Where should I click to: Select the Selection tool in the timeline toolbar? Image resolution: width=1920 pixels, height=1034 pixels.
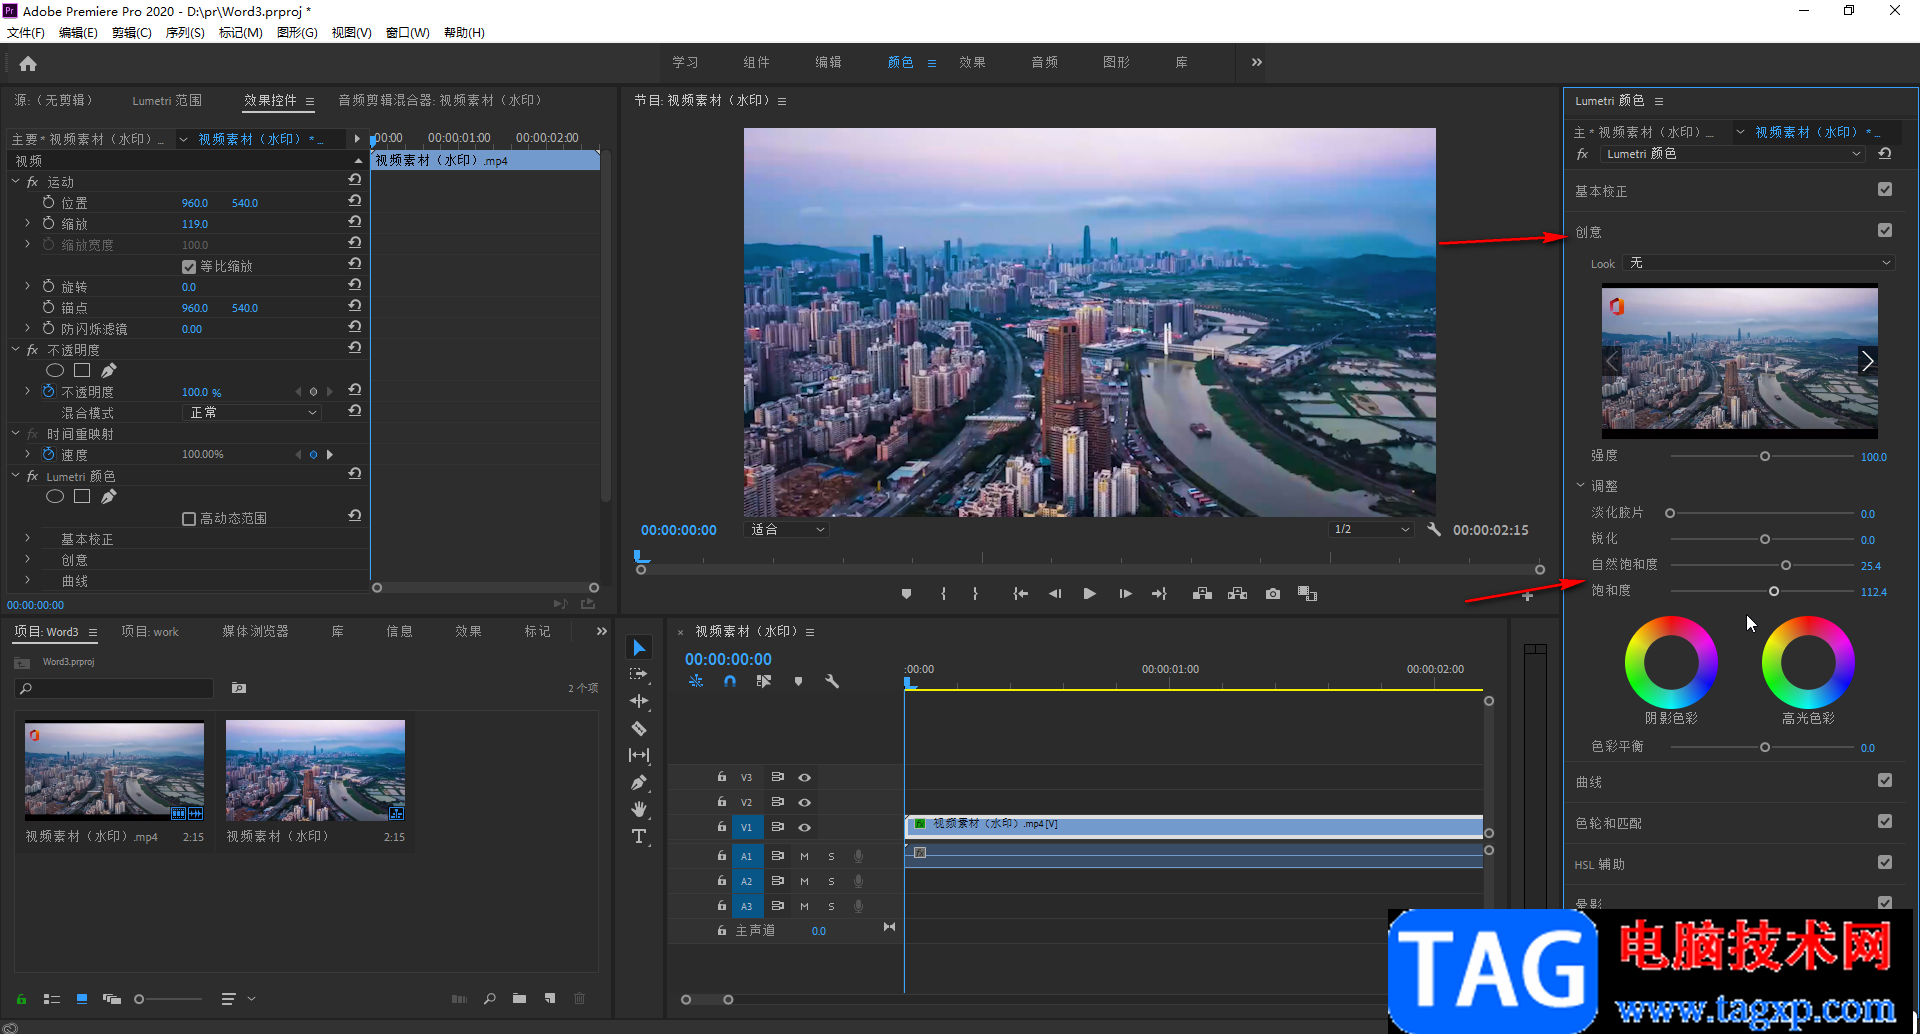point(640,648)
